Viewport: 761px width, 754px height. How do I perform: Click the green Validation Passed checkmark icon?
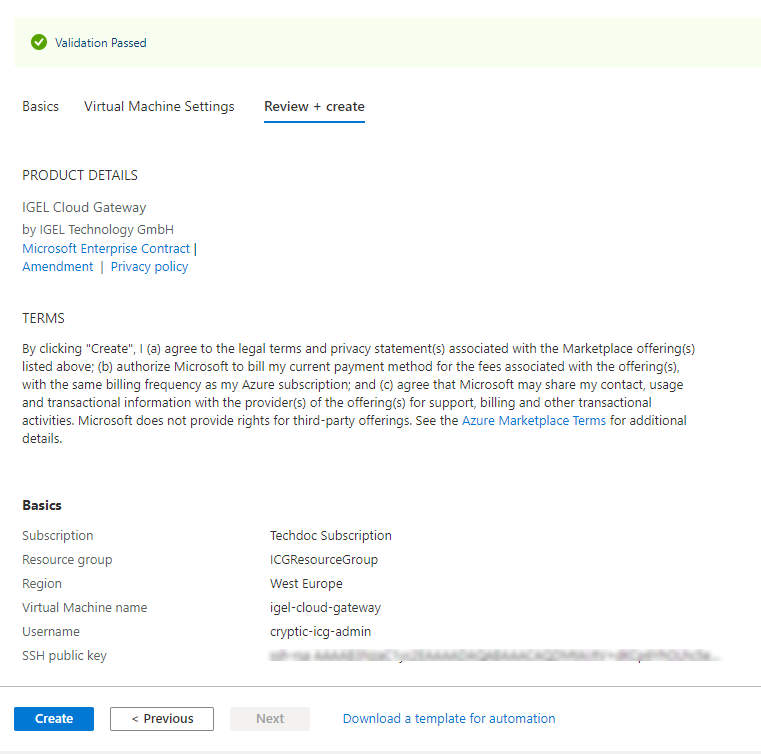(39, 42)
